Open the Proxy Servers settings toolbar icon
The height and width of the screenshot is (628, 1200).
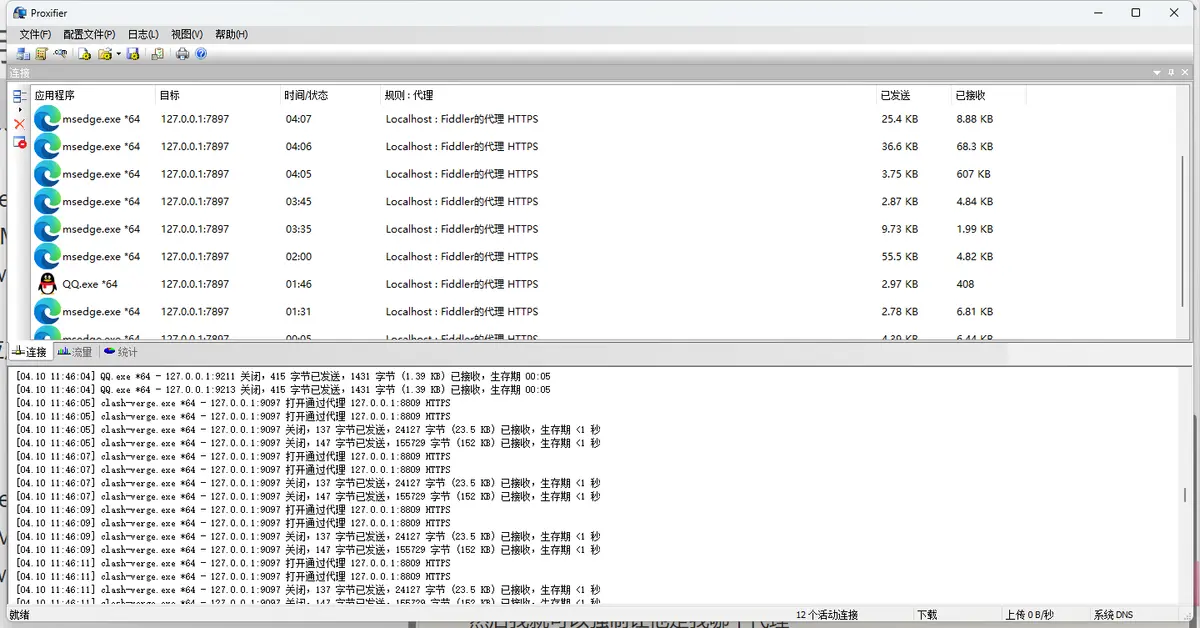[23, 54]
